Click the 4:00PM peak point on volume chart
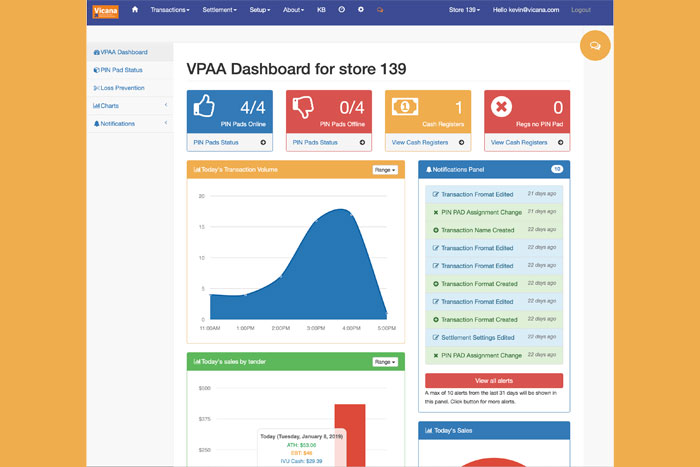Screen dimensions: 700x467 point(351,215)
